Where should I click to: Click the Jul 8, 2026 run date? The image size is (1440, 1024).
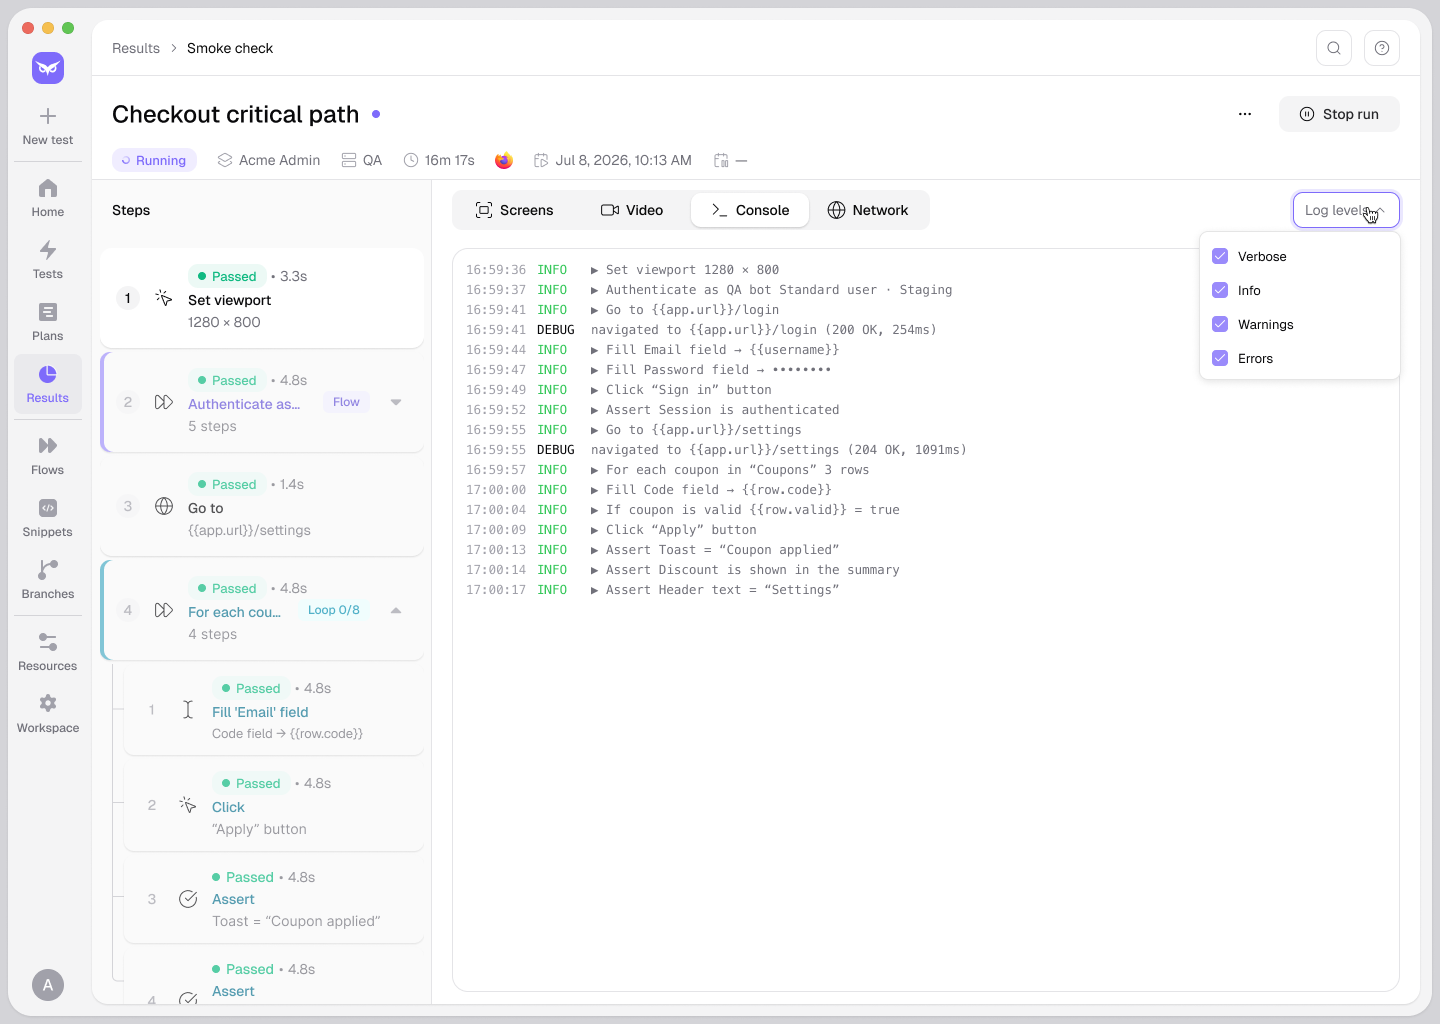point(613,160)
